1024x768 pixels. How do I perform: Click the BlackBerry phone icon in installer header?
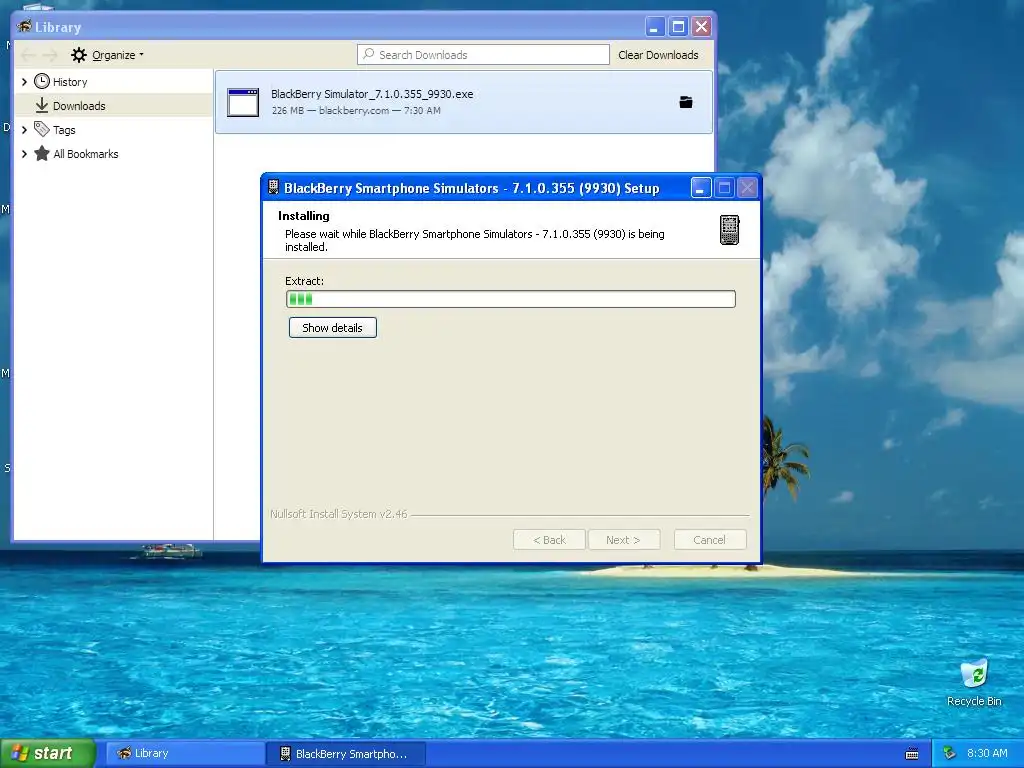729,230
